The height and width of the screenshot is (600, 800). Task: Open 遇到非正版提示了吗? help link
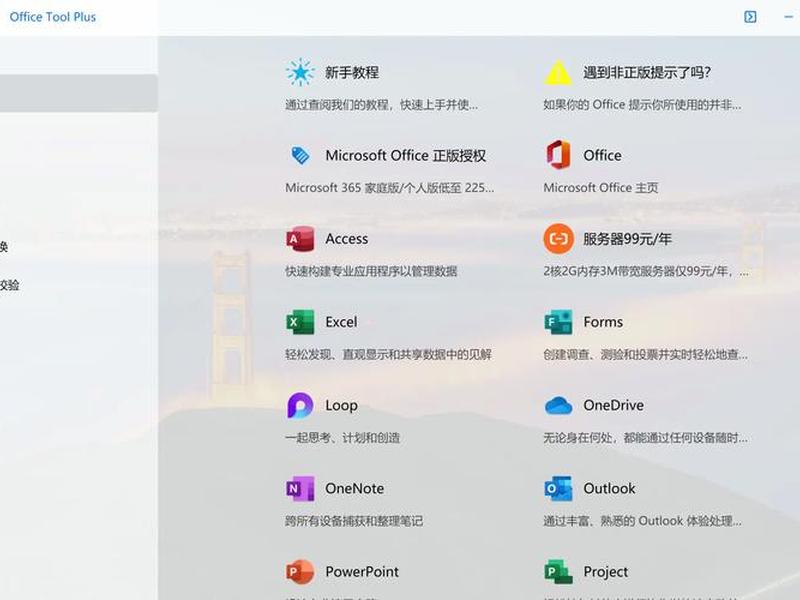[647, 72]
